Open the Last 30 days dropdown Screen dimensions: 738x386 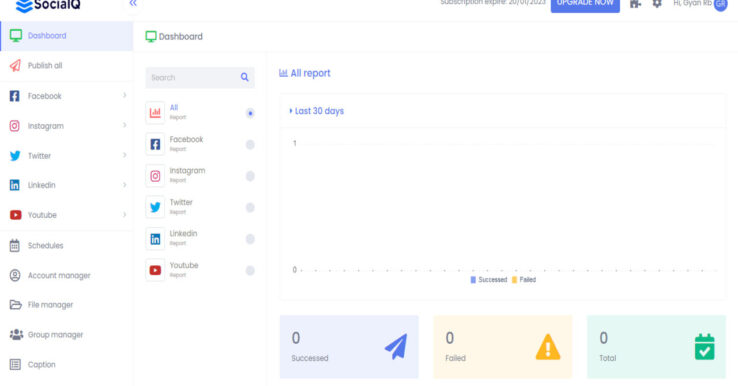tap(316, 111)
